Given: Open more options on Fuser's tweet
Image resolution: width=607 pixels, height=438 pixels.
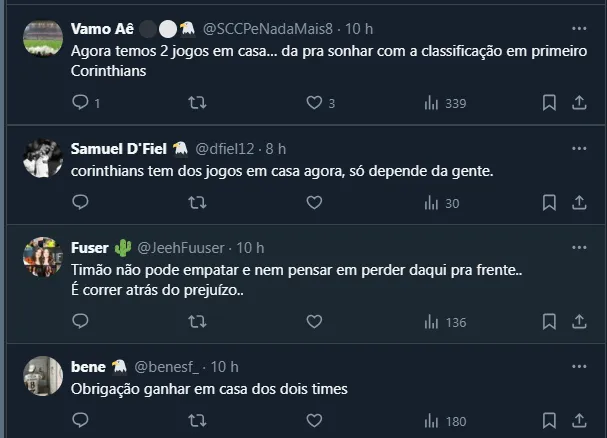Looking at the screenshot, I should (579, 247).
